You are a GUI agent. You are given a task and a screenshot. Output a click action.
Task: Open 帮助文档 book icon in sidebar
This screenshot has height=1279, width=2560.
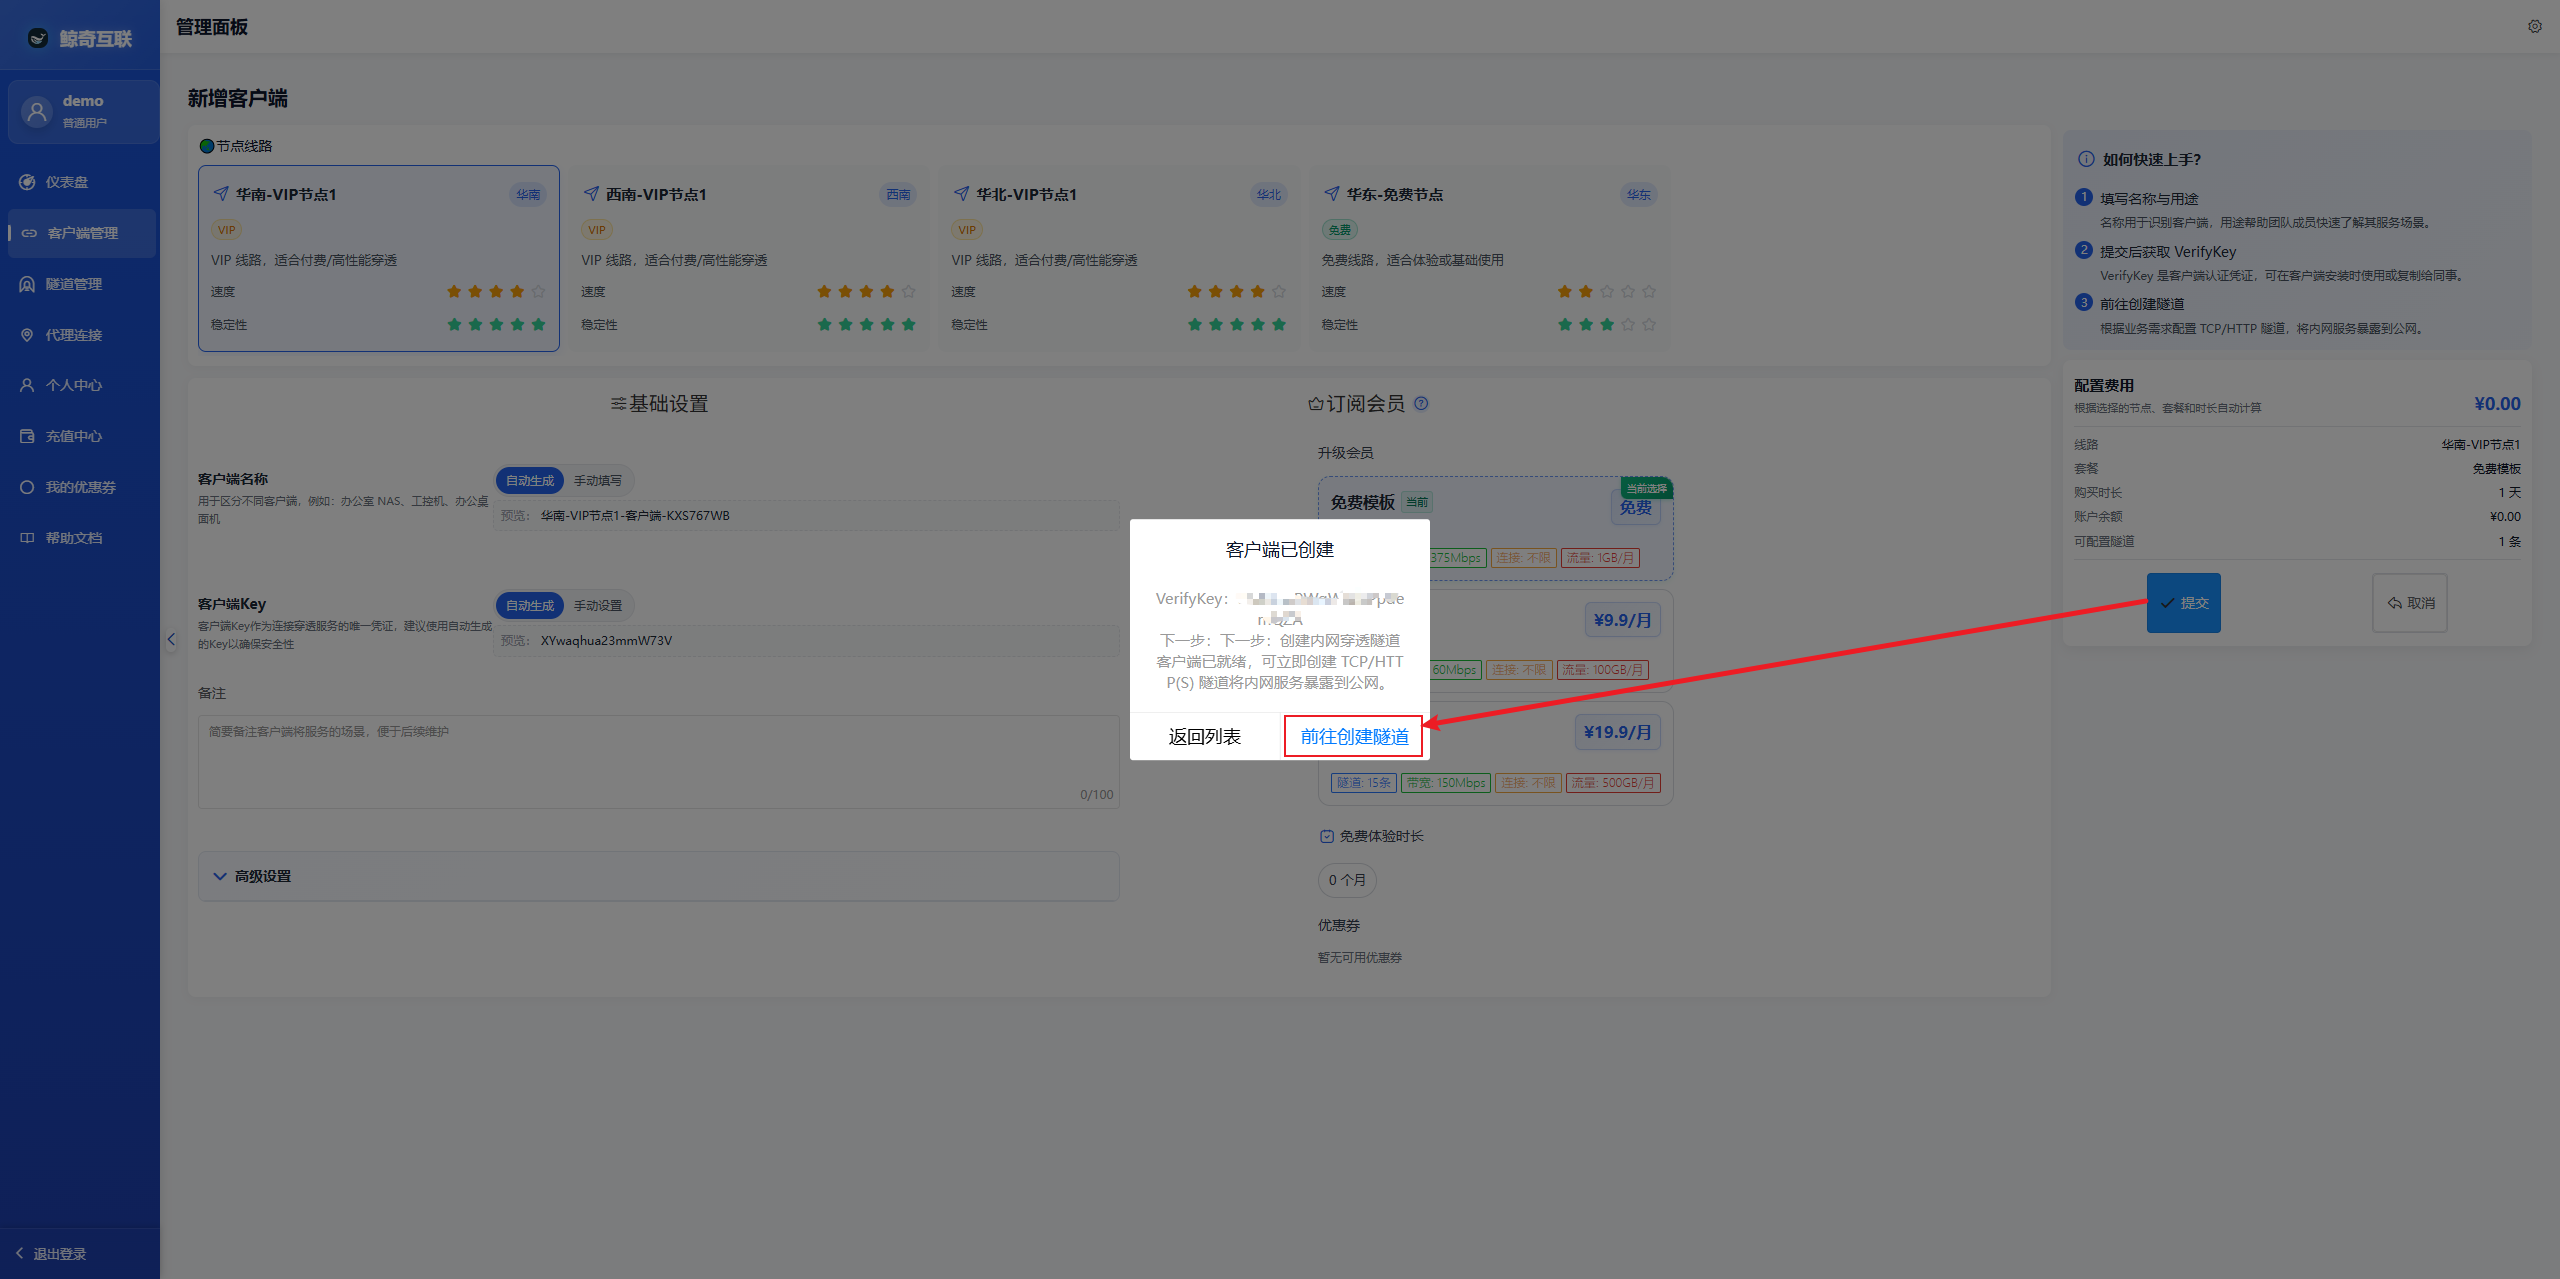[27, 538]
